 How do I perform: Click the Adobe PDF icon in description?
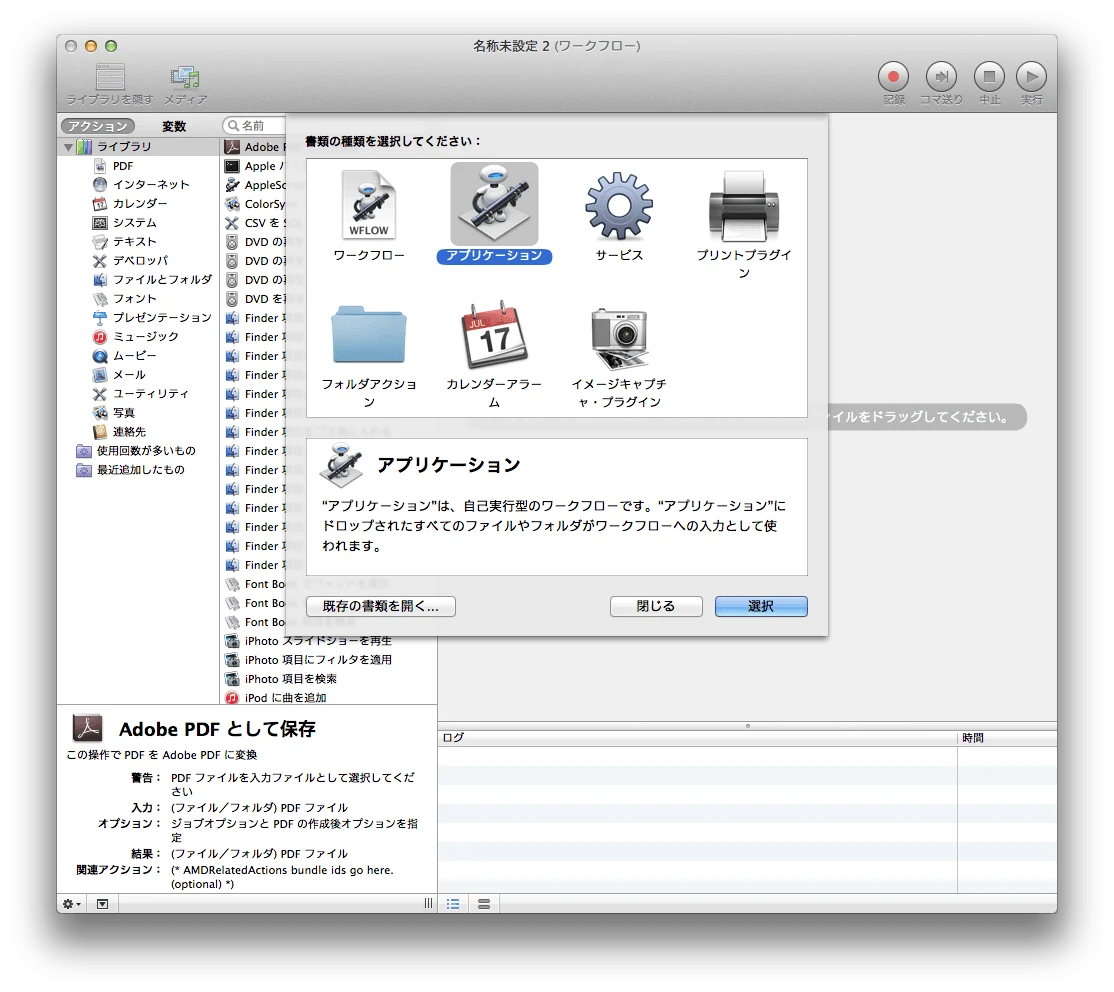click(87, 728)
